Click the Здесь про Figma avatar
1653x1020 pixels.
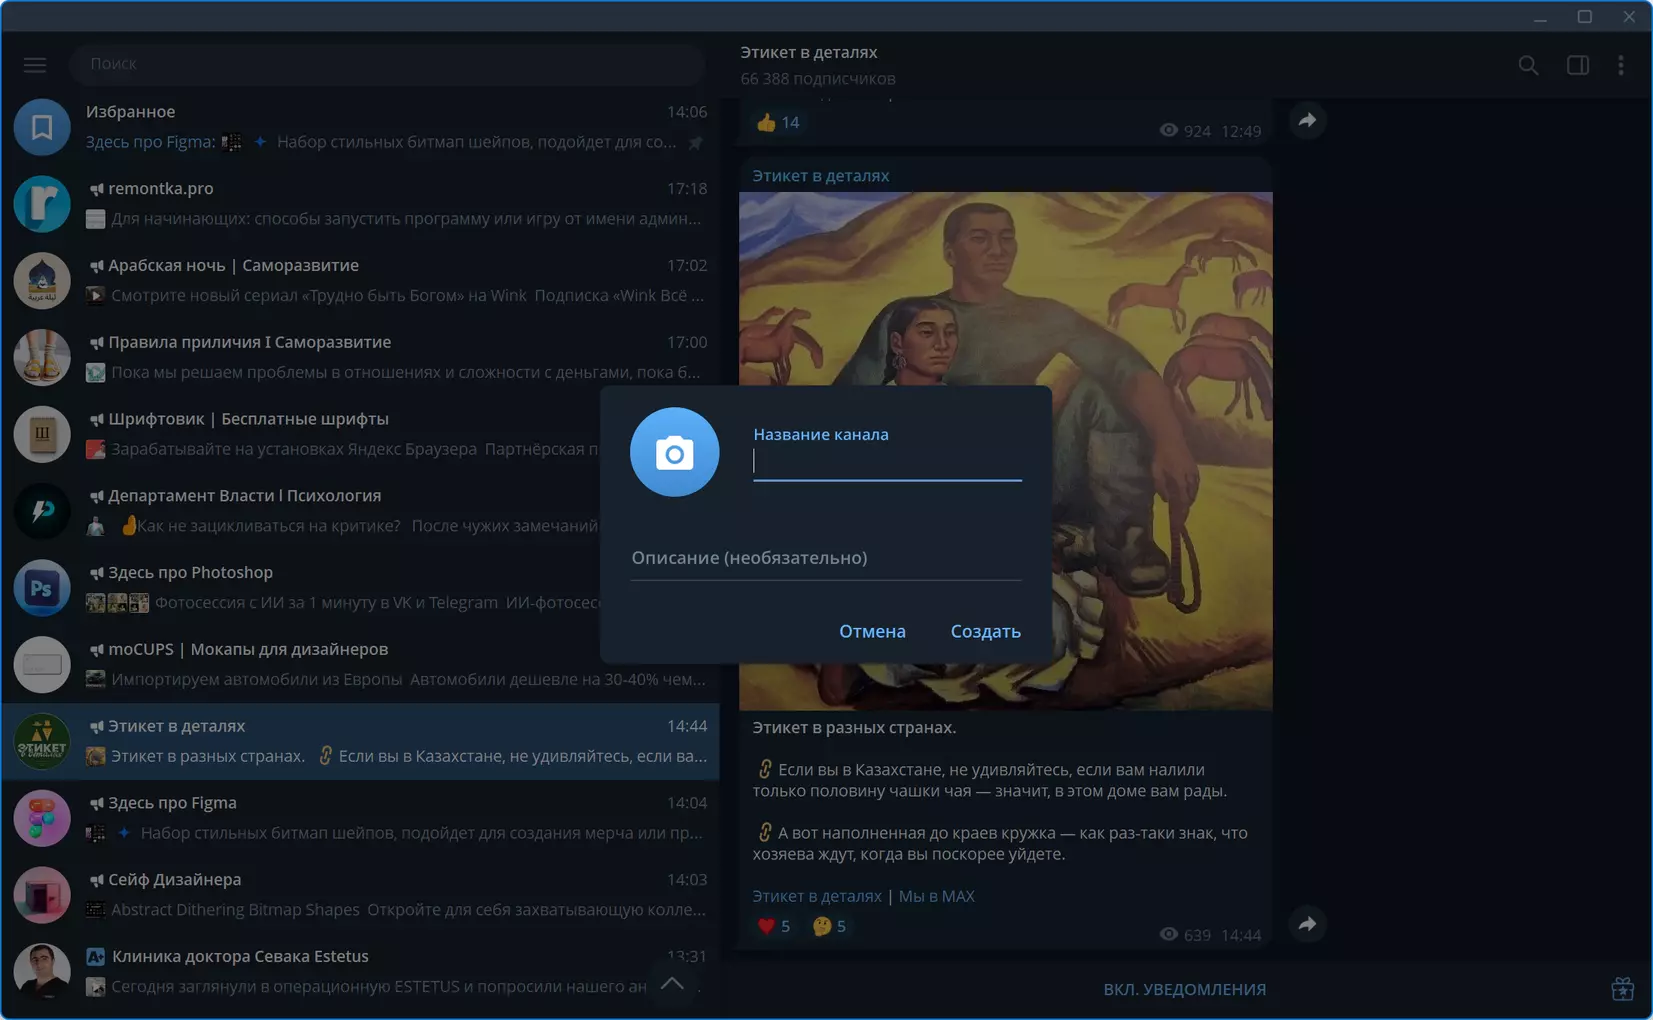(42, 818)
